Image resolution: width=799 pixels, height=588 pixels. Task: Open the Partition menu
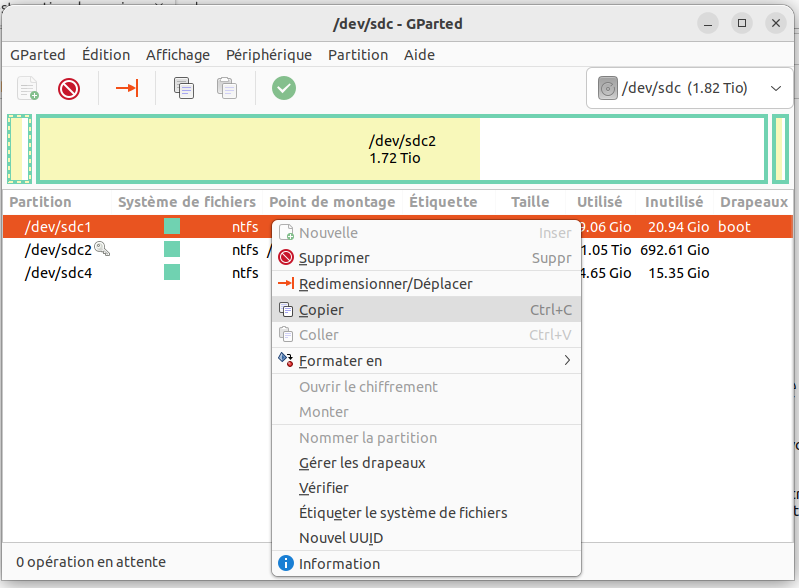358,55
